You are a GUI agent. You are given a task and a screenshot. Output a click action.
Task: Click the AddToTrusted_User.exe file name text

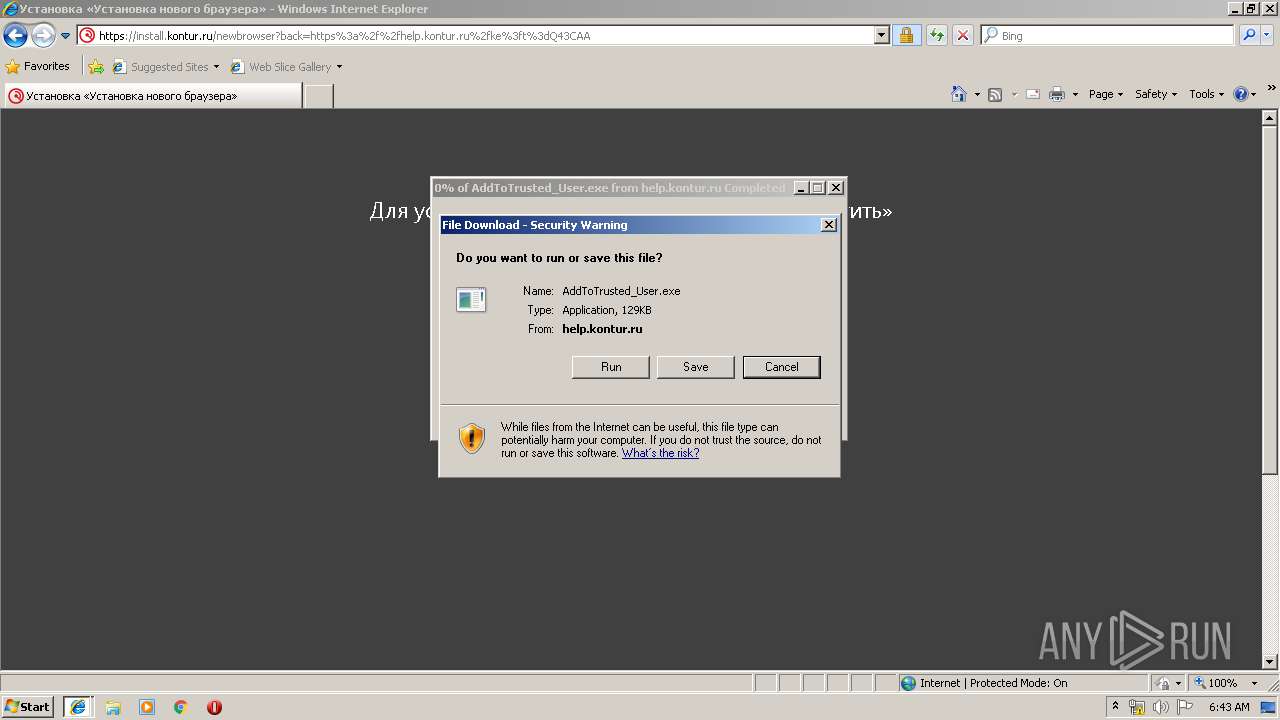[621, 291]
